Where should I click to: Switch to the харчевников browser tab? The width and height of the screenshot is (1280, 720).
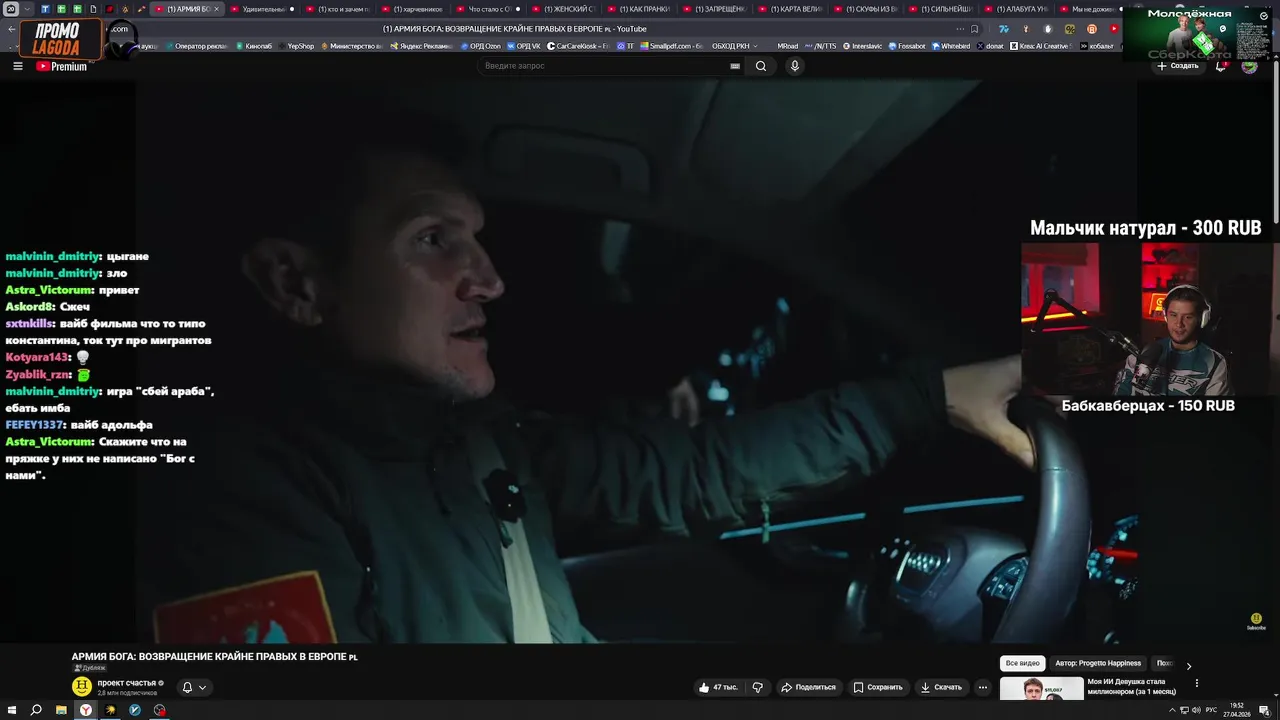pyautogui.click(x=414, y=9)
